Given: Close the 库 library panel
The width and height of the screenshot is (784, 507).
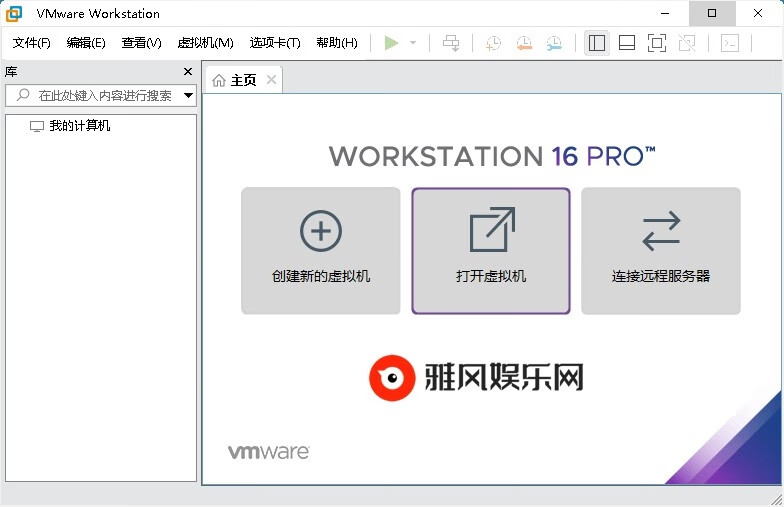Looking at the screenshot, I should click(x=188, y=72).
